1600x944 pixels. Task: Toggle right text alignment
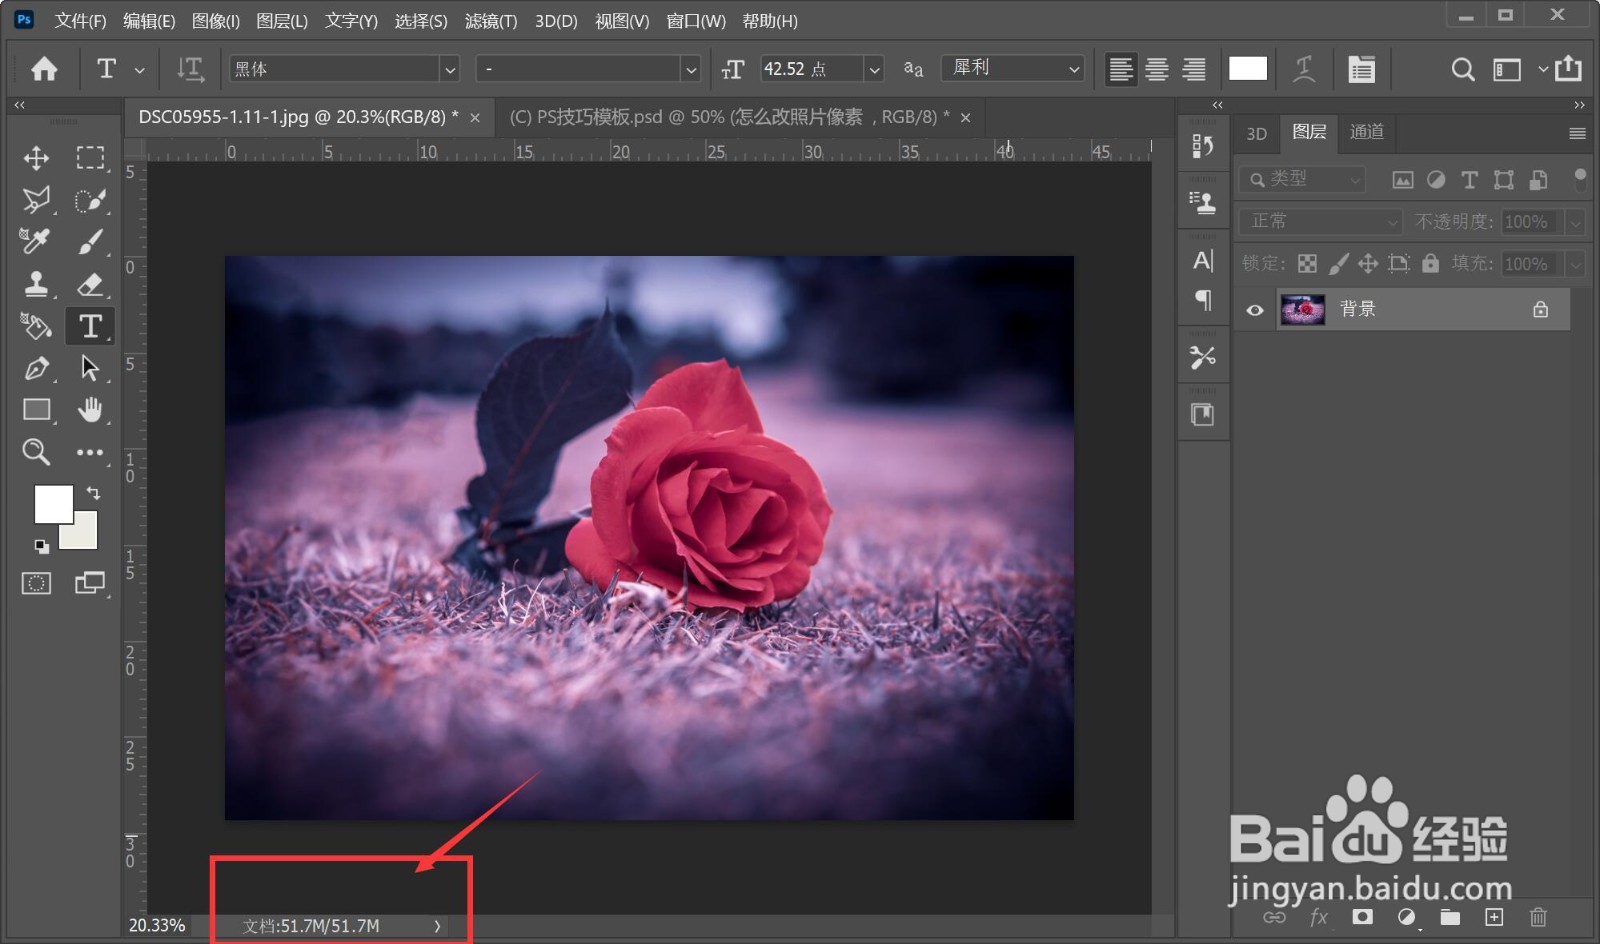tap(1194, 69)
